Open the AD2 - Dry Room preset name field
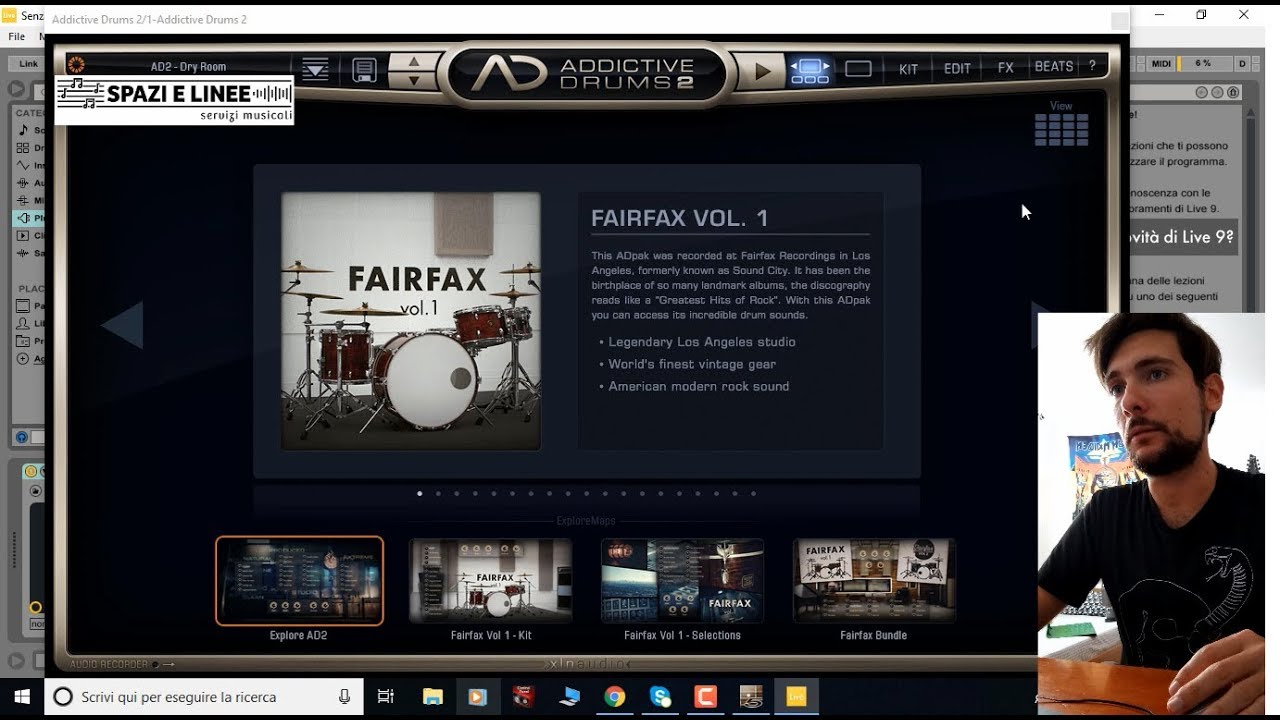The width and height of the screenshot is (1280, 720). pyautogui.click(x=190, y=66)
